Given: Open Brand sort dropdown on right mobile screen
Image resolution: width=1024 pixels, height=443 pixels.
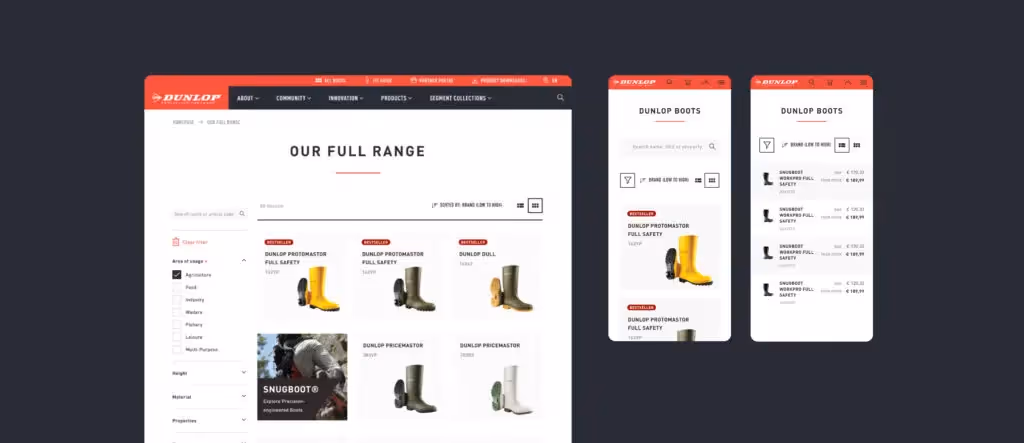Looking at the screenshot, I should pyautogui.click(x=807, y=145).
